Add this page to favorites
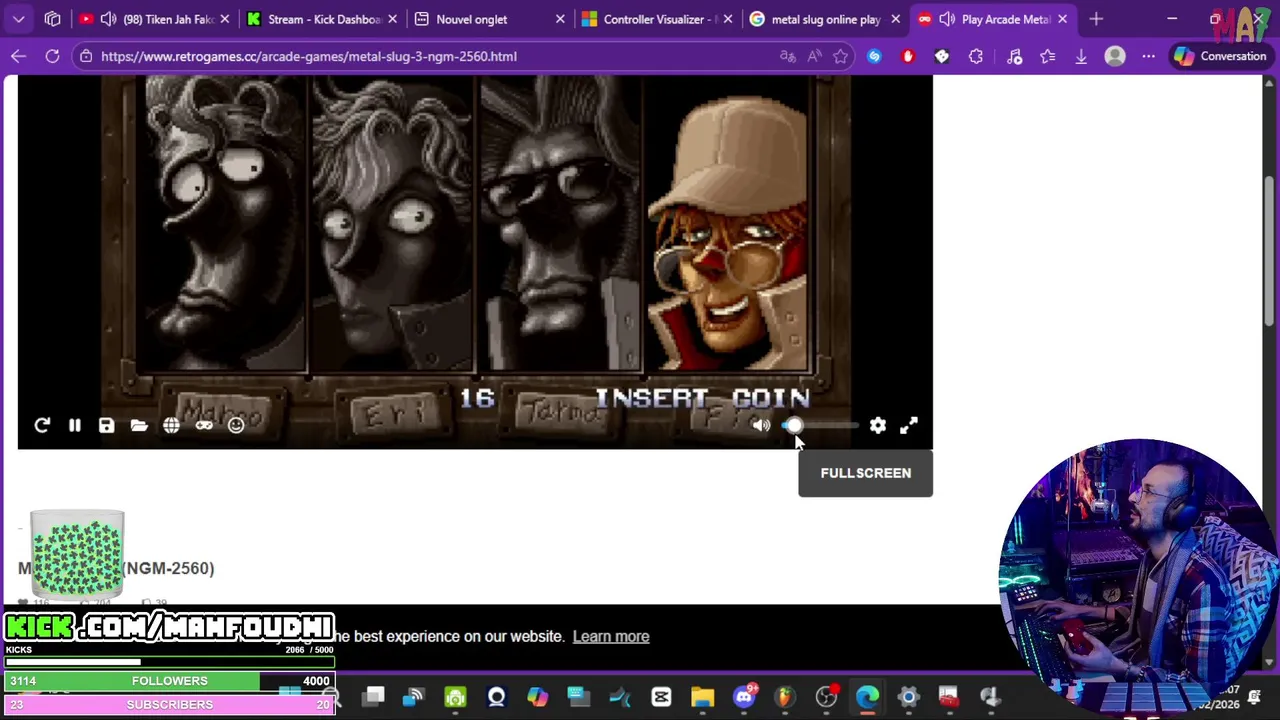The height and width of the screenshot is (720, 1280). (840, 57)
